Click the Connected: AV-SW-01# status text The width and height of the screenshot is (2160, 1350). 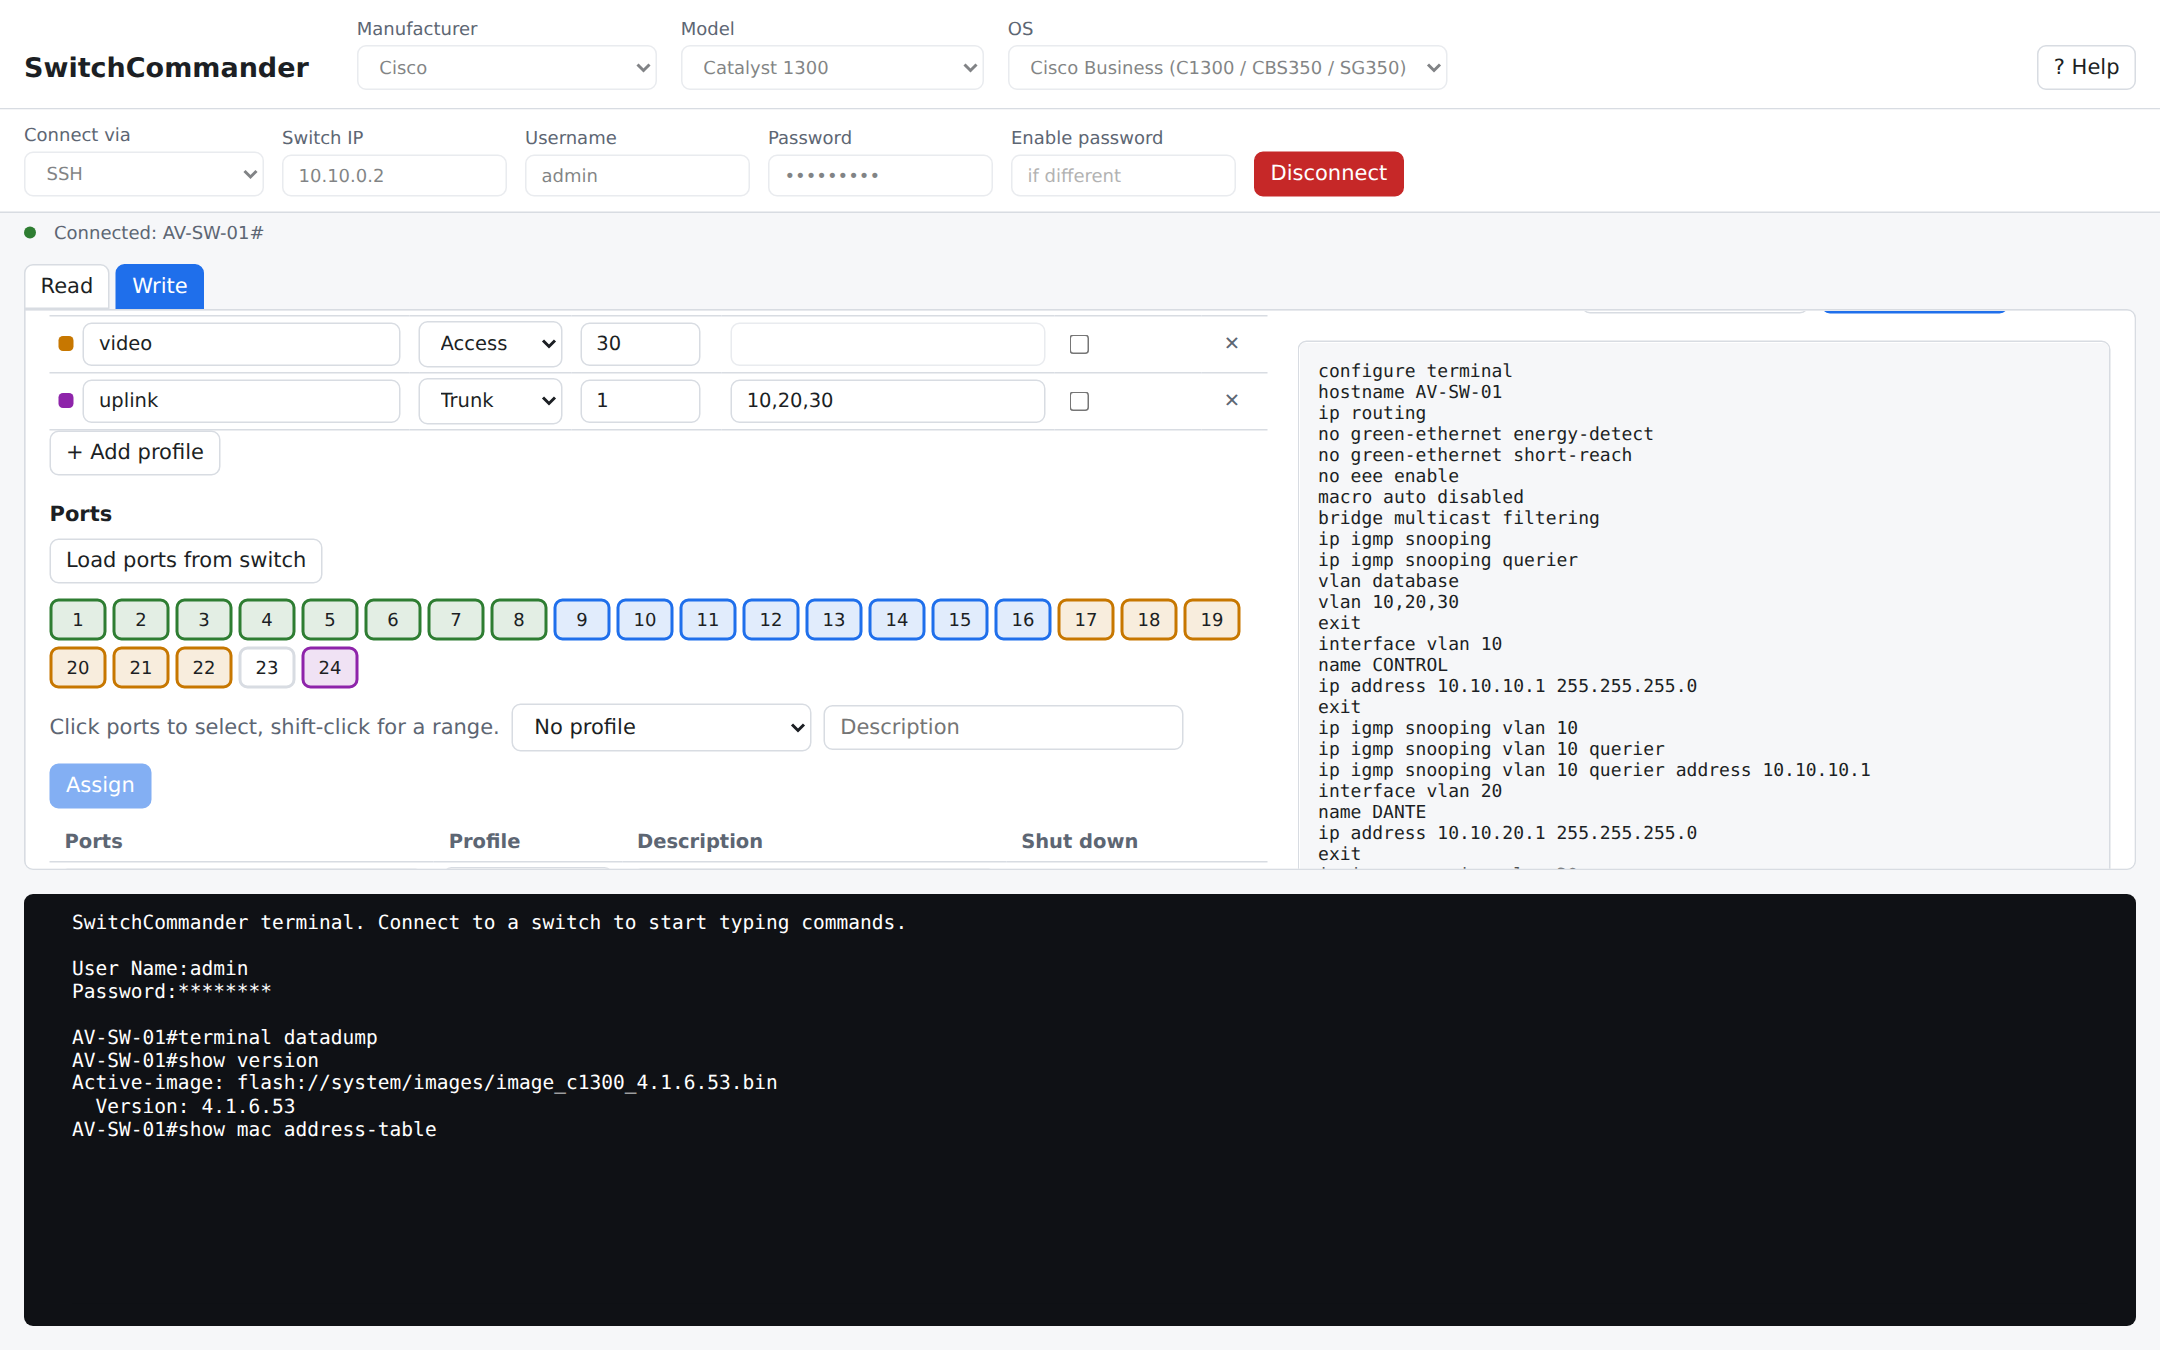pyautogui.click(x=158, y=233)
